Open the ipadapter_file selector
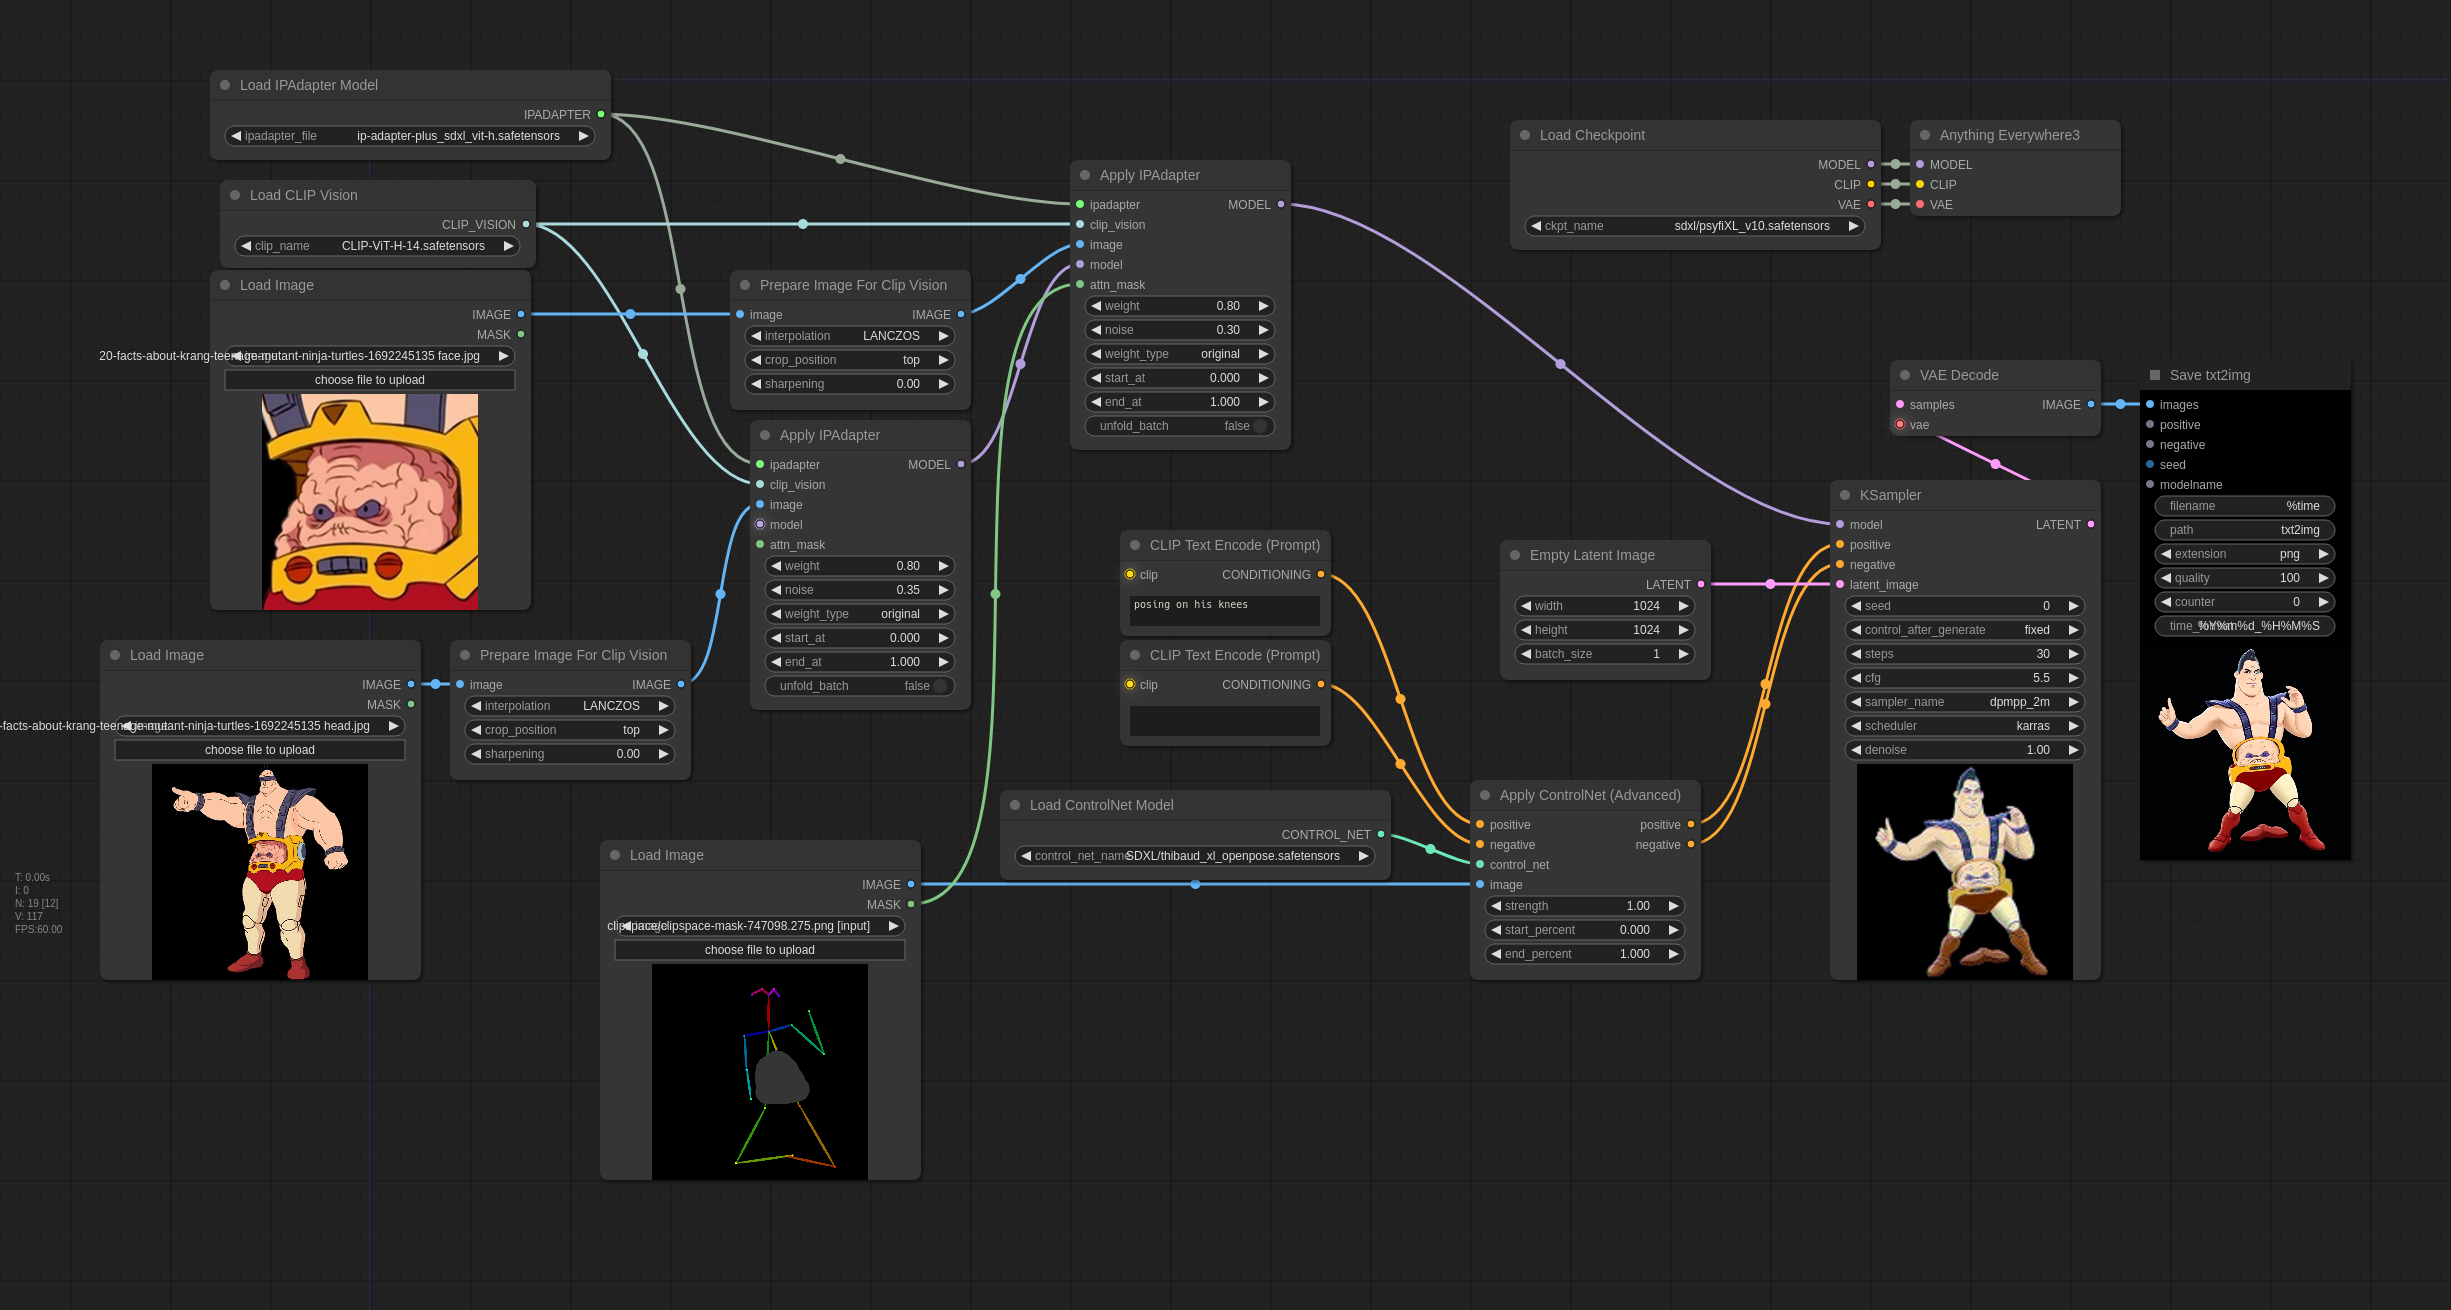 click(x=410, y=136)
